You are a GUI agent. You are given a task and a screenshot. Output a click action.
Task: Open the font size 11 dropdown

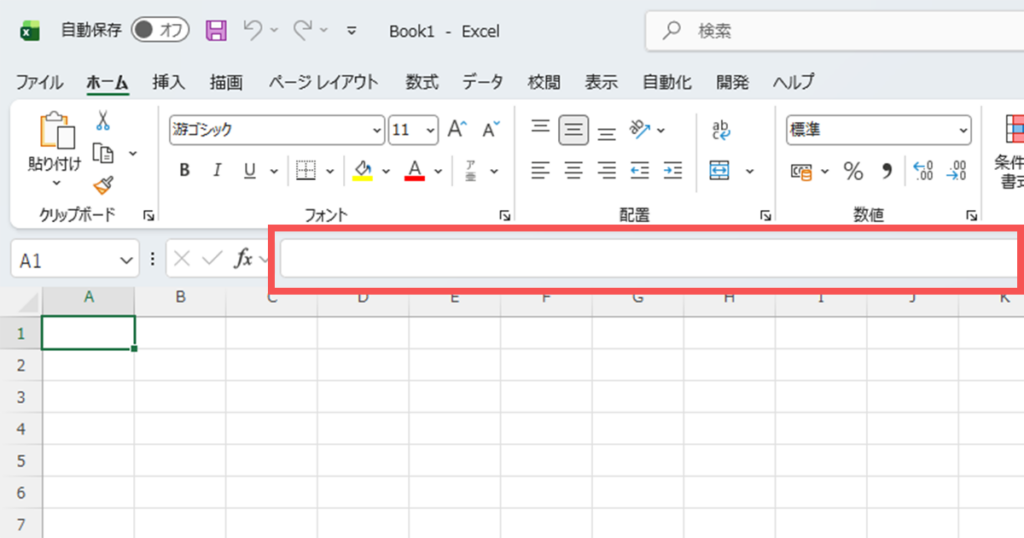click(430, 131)
